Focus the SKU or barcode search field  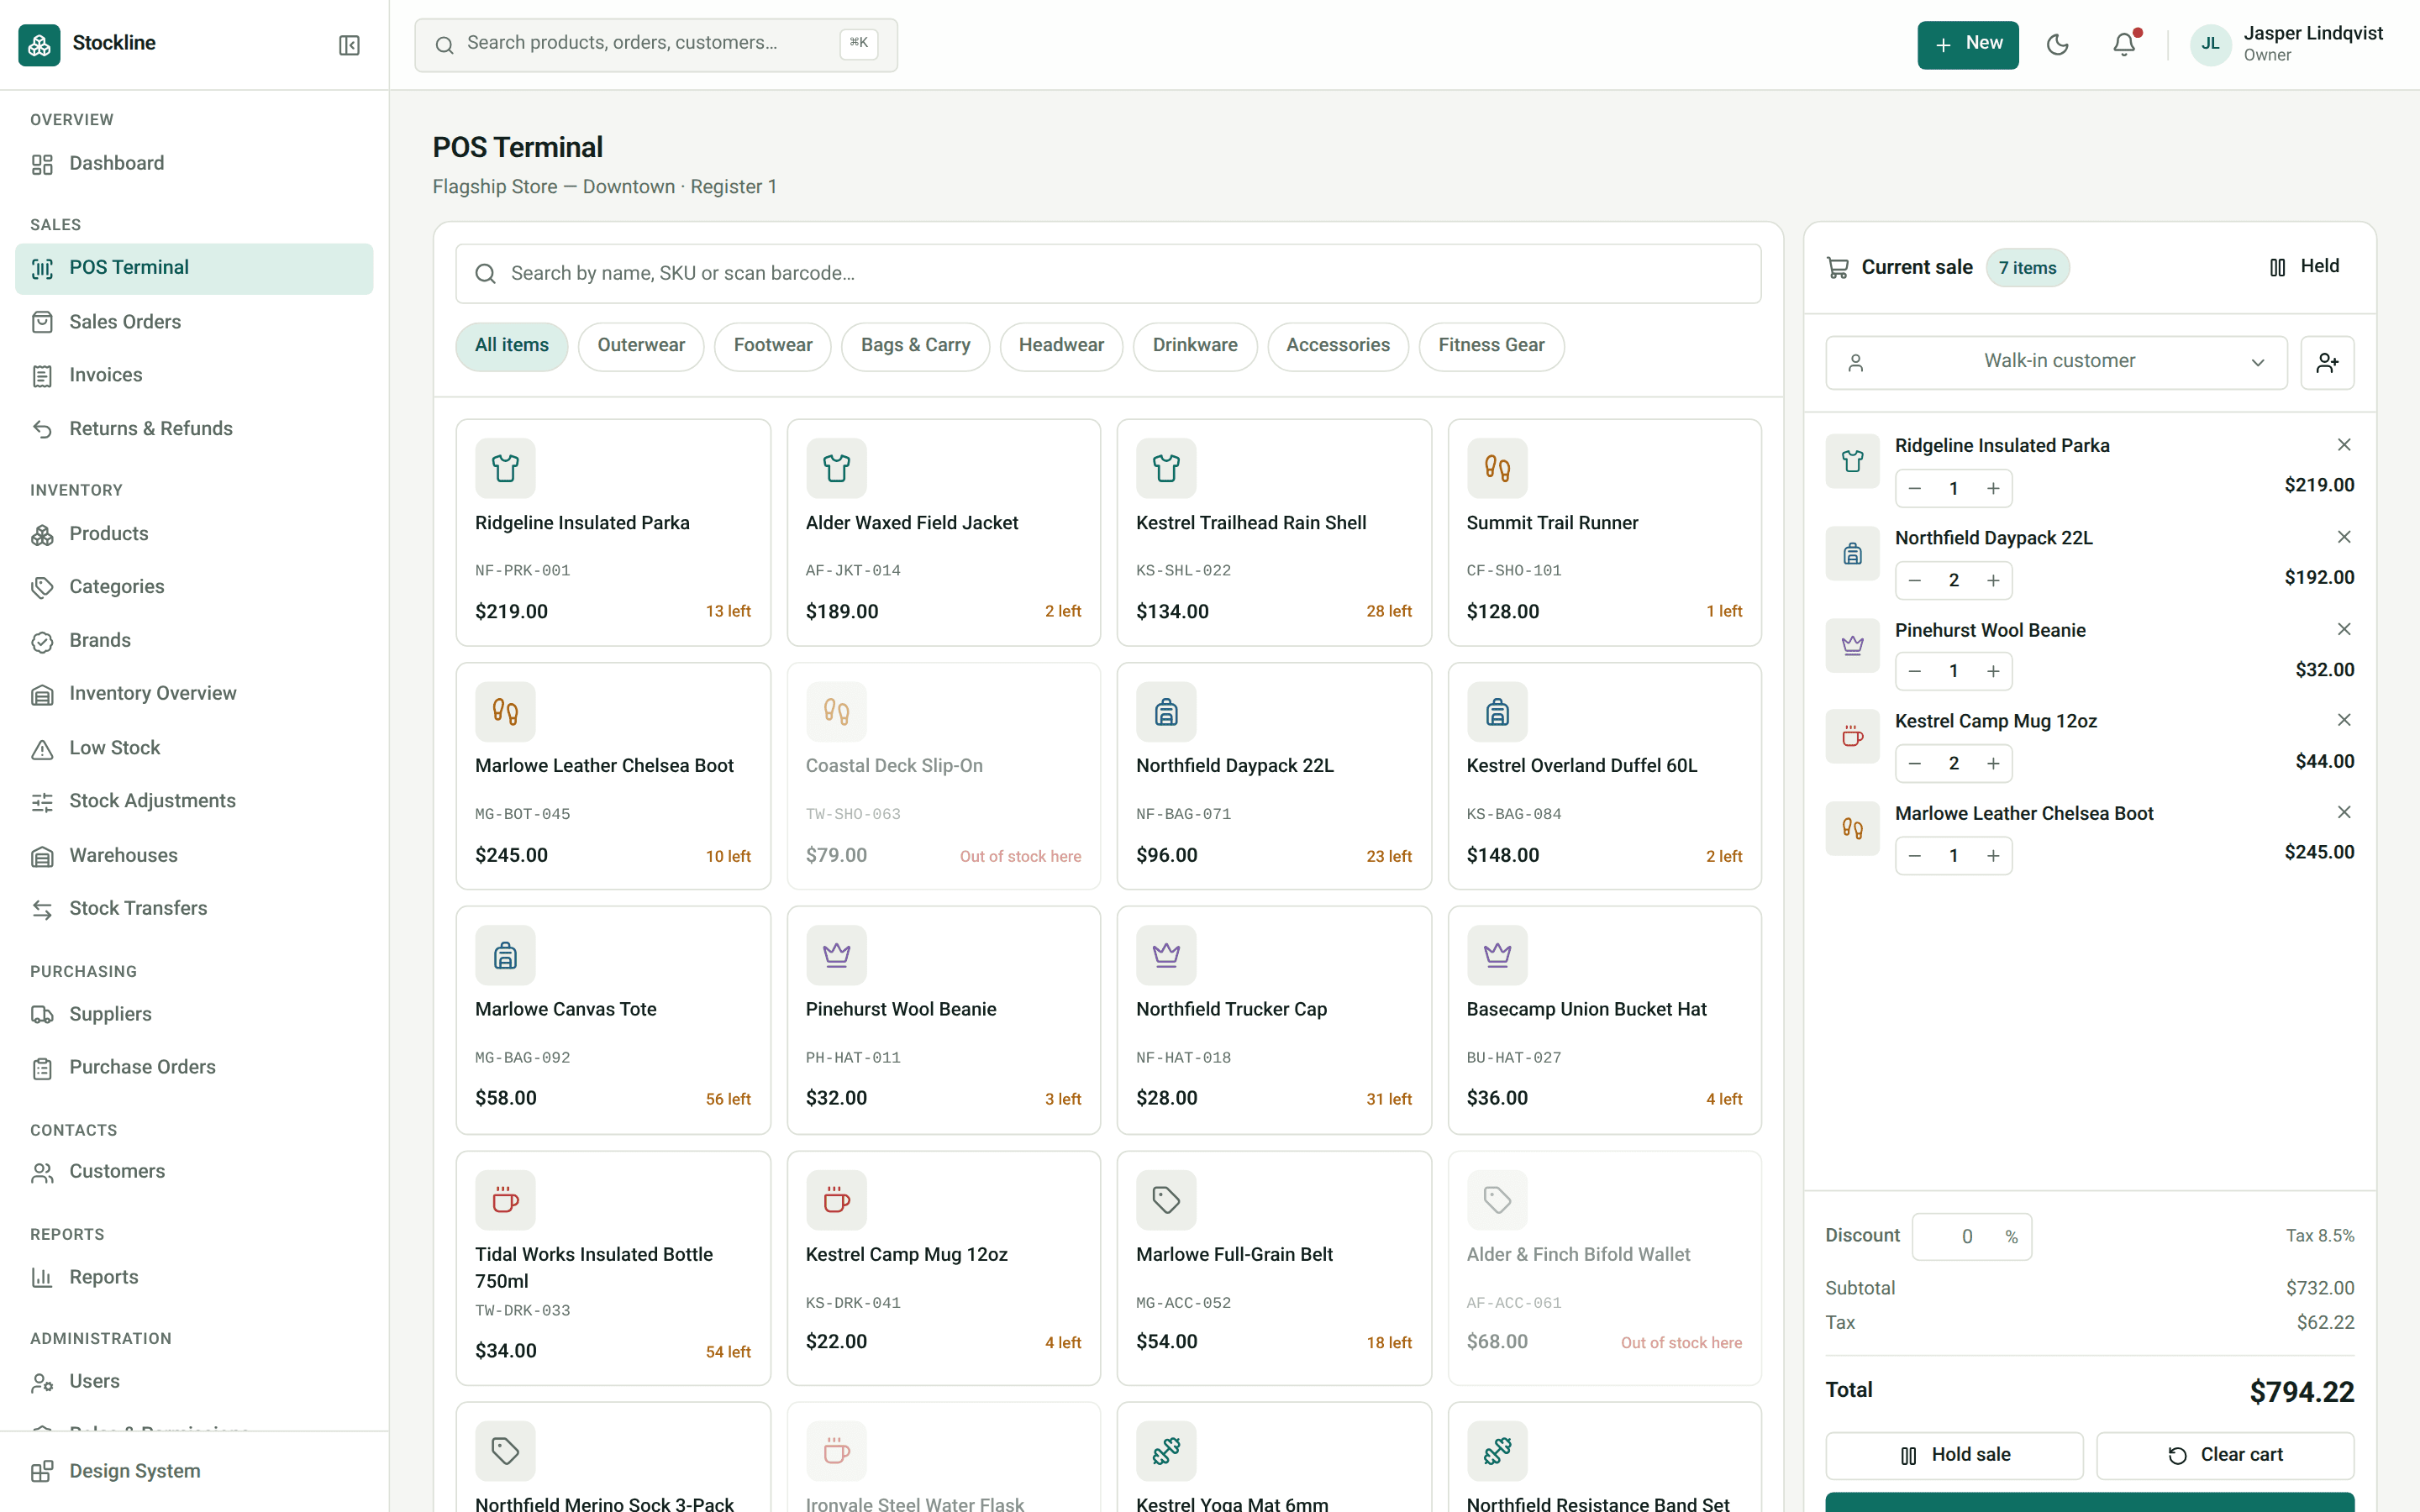1108,274
